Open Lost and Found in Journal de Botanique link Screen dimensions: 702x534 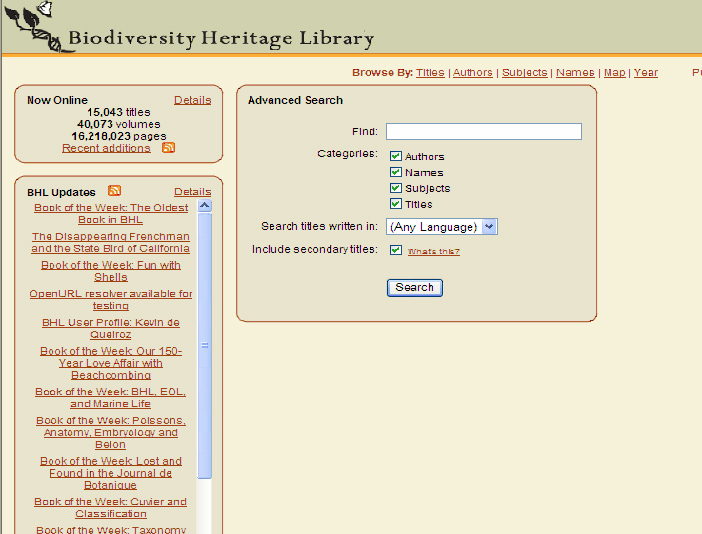(111, 473)
